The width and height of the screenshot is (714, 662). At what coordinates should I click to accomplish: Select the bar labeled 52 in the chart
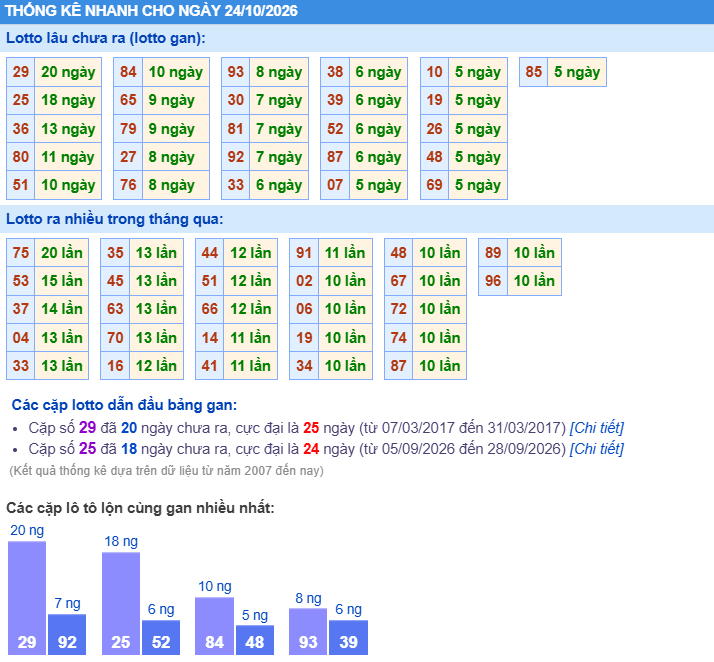pyautogui.click(x=161, y=637)
